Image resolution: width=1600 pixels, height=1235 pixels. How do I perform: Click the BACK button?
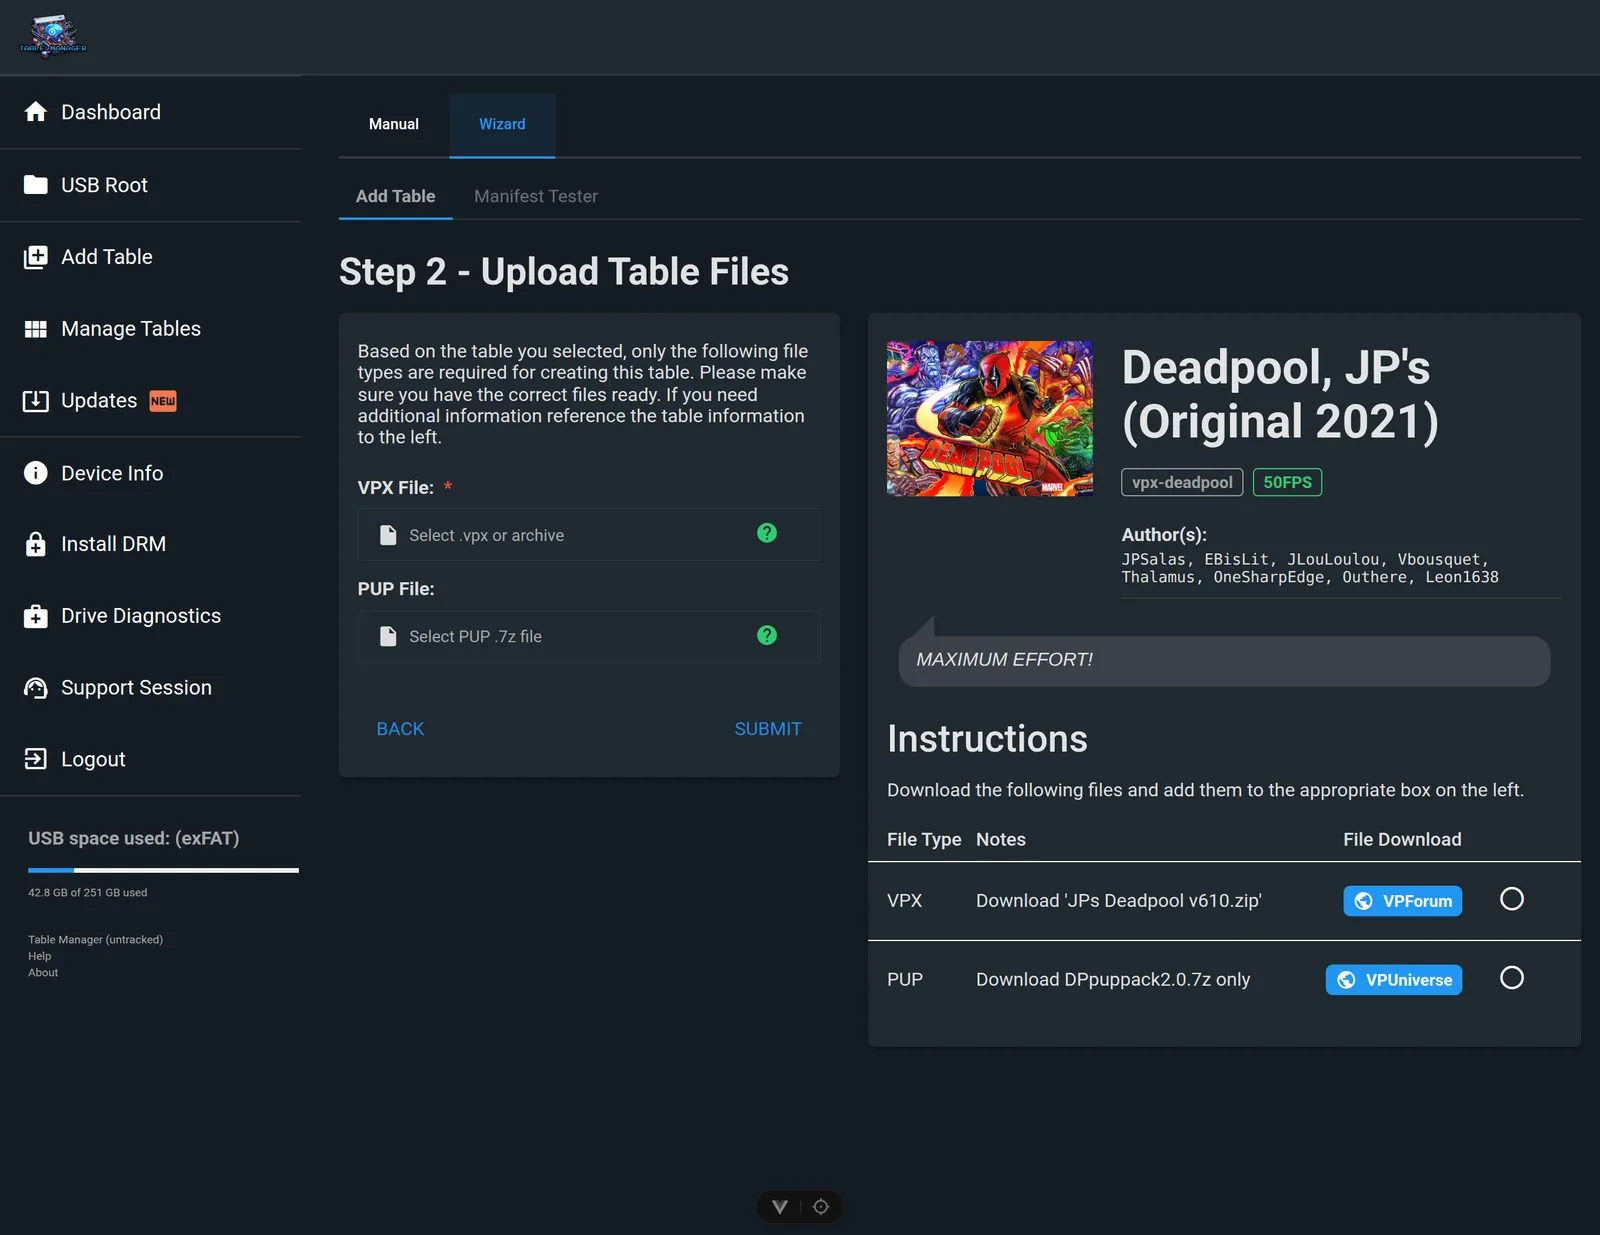(400, 729)
